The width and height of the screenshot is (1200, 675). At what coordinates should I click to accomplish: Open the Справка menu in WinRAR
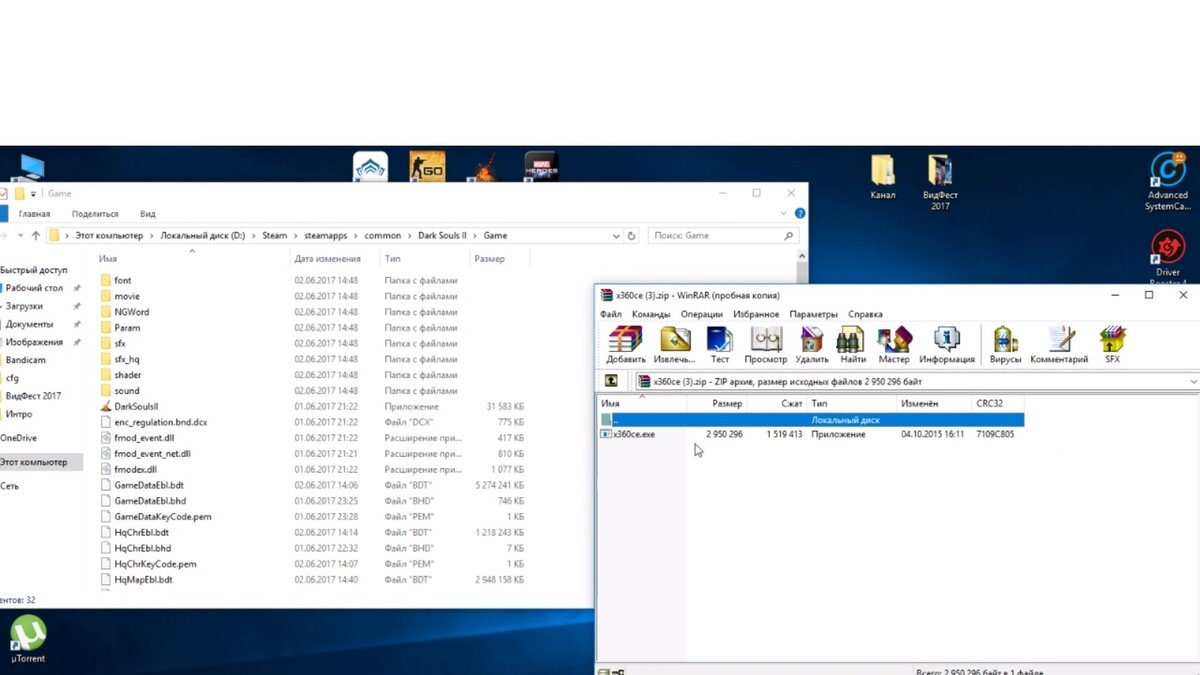(x=866, y=314)
